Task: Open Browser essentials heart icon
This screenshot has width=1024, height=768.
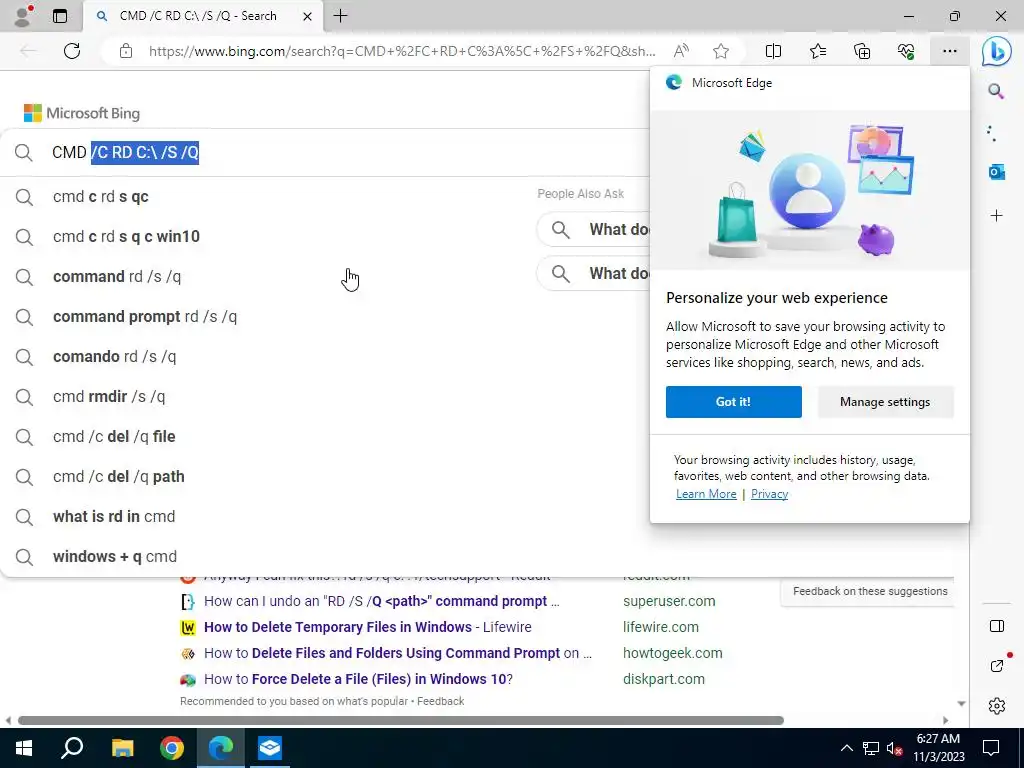Action: pyautogui.click(x=906, y=51)
